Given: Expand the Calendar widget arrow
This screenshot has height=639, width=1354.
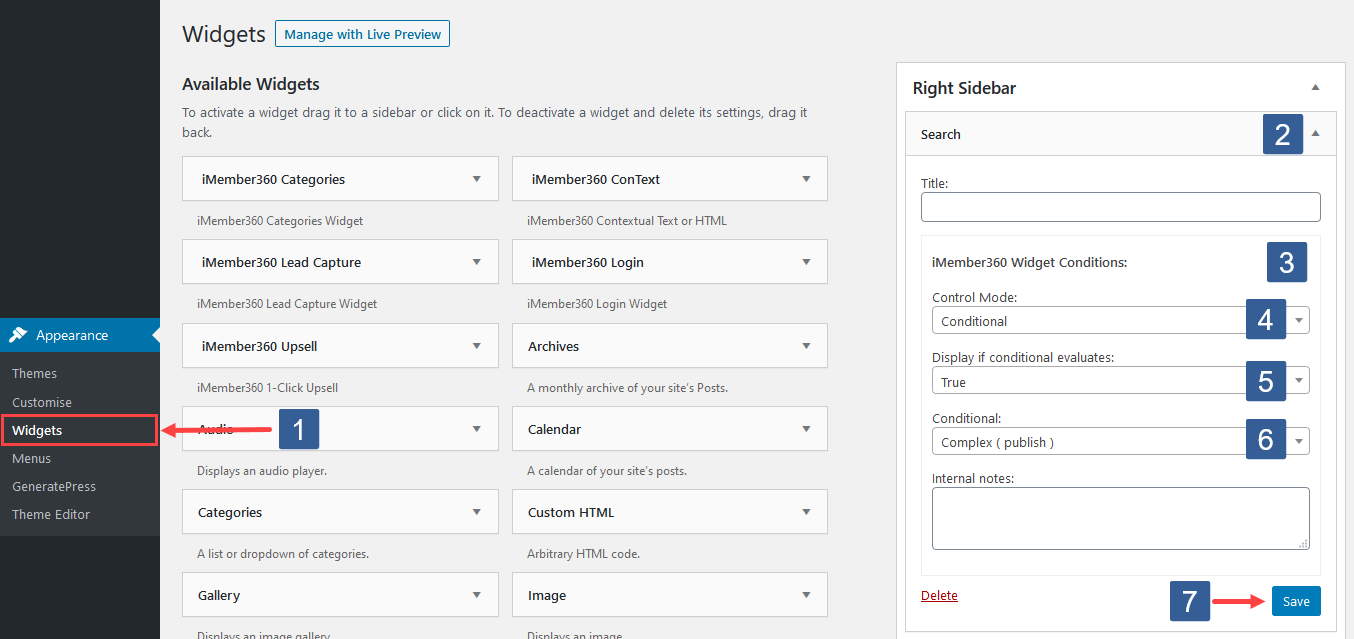Looking at the screenshot, I should [806, 428].
